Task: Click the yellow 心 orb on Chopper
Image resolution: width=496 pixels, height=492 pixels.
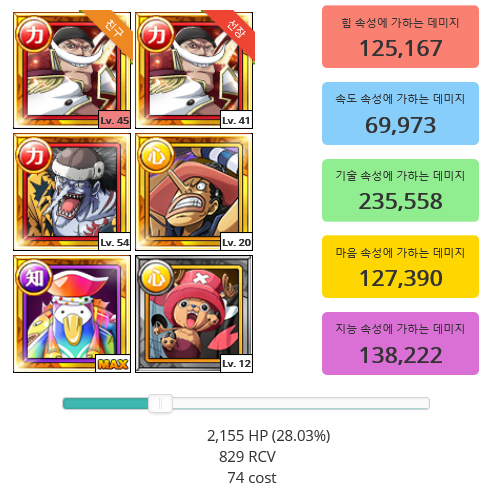Action: 156,277
